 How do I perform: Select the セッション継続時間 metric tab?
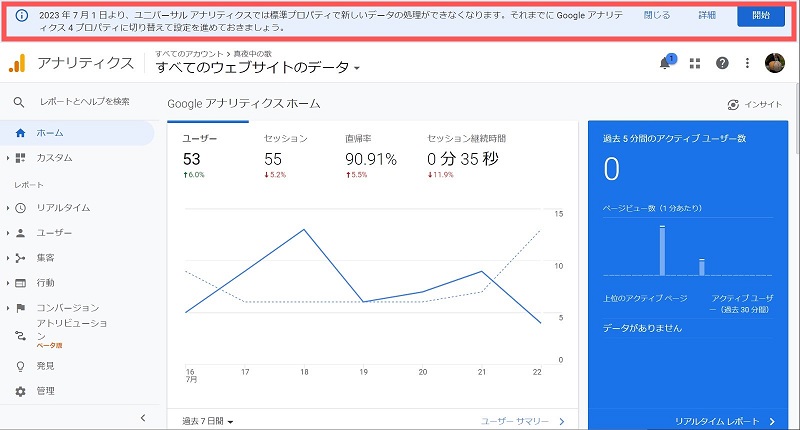coord(466,157)
